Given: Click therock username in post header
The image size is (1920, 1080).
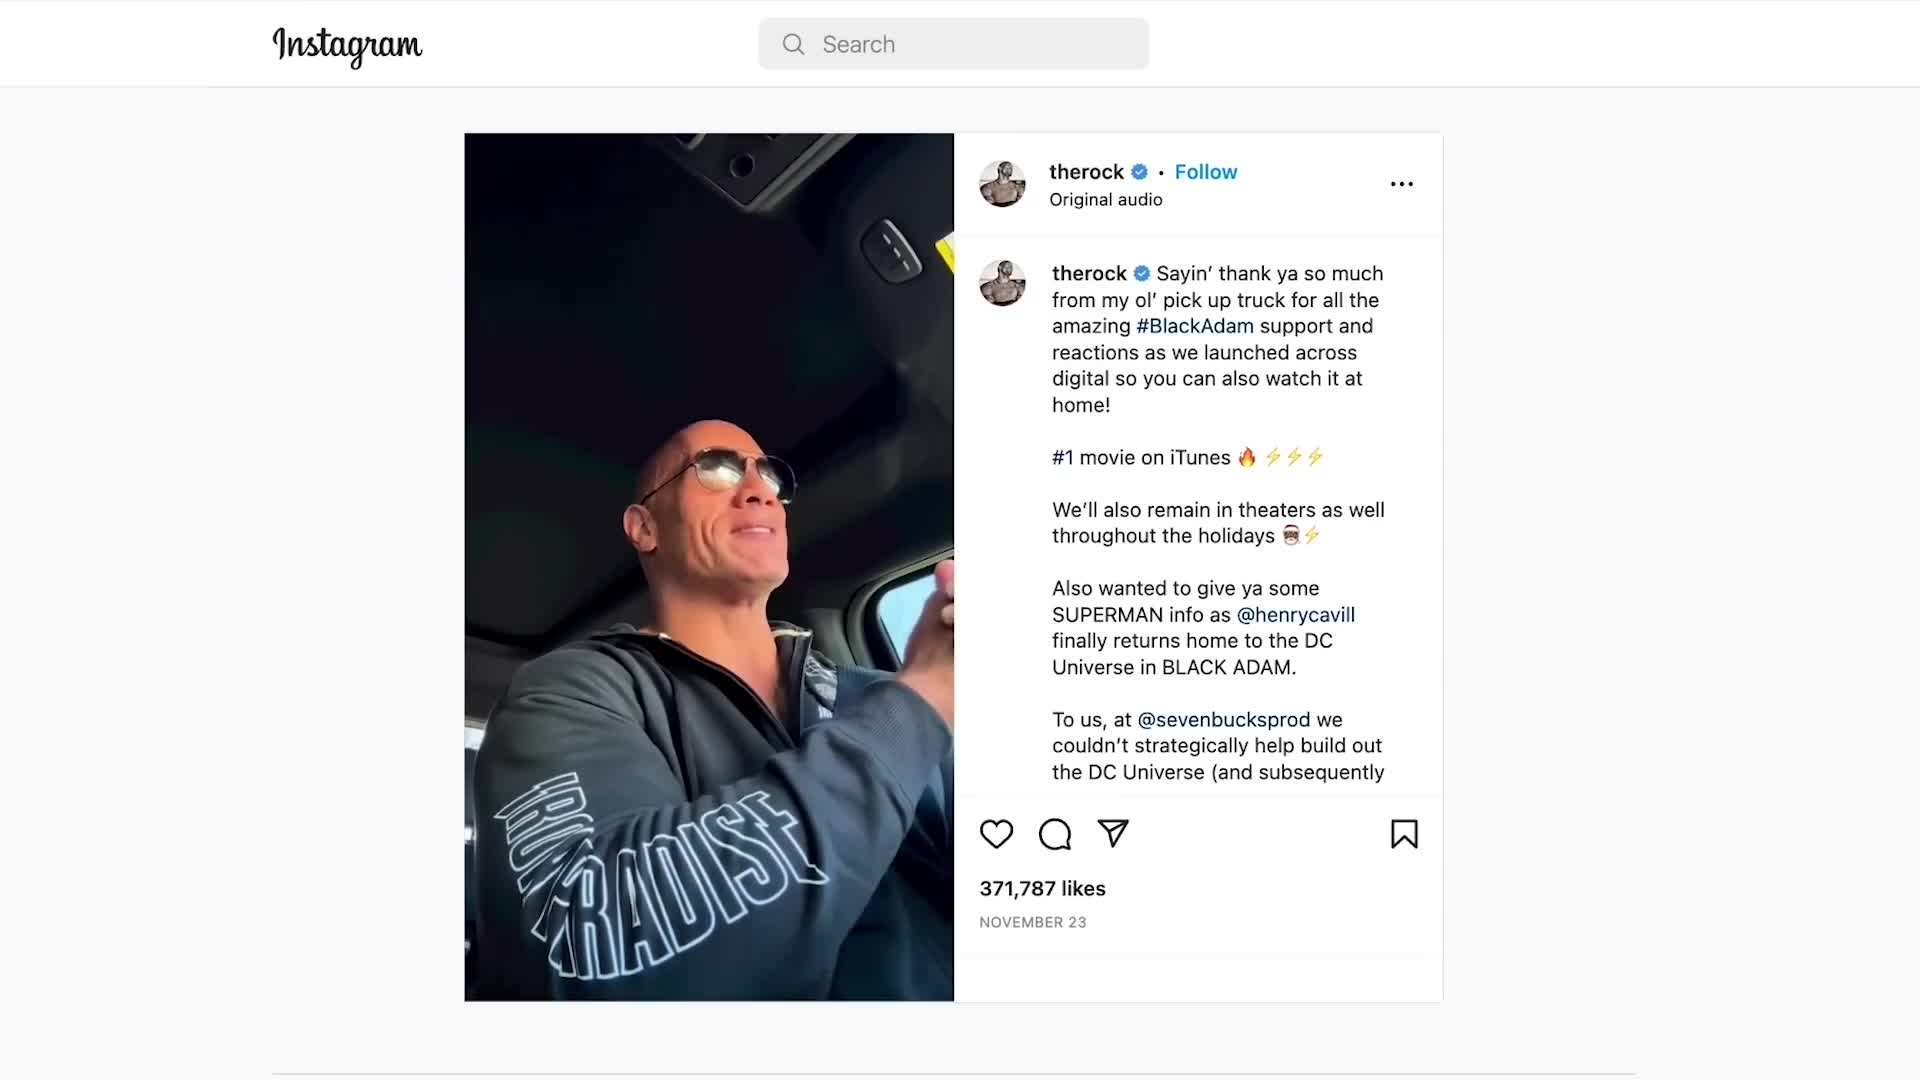Looking at the screenshot, I should coord(1086,172).
